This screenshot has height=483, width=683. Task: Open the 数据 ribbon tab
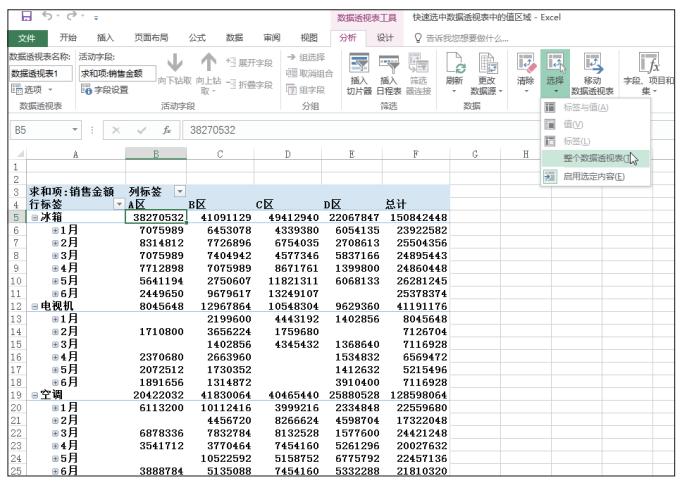point(234,38)
